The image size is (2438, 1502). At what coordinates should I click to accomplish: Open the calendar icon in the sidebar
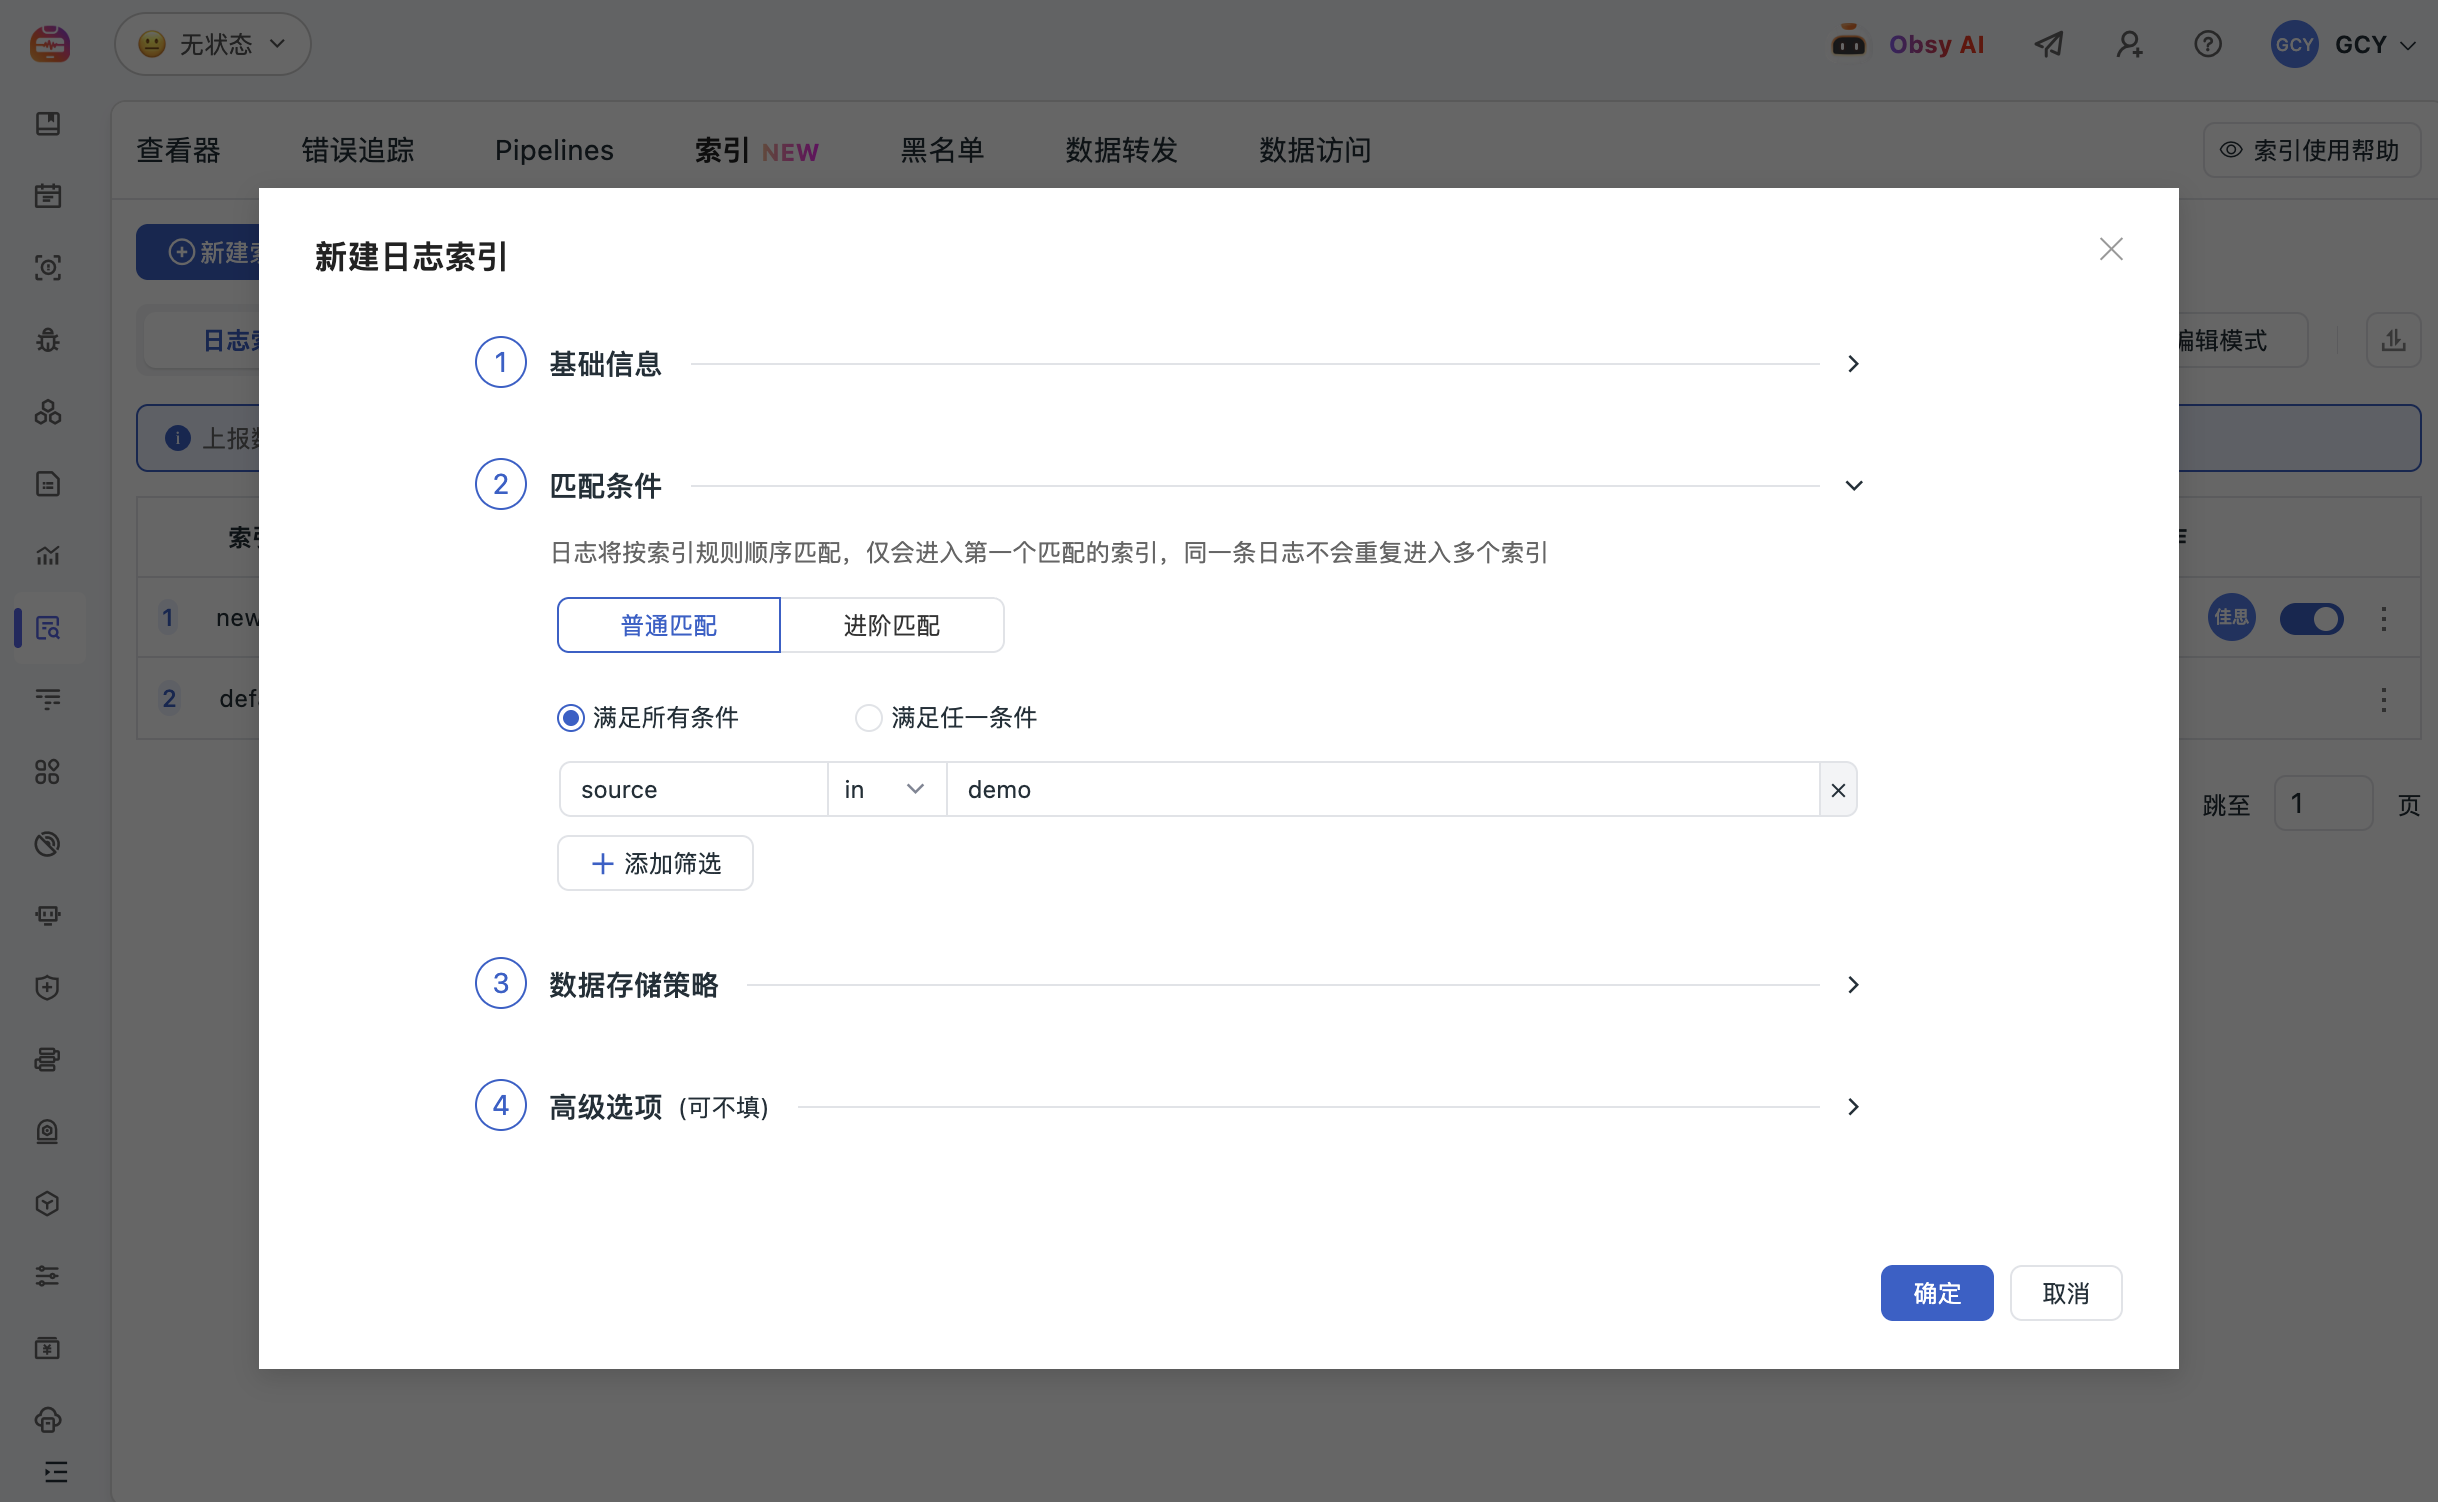pos(48,195)
